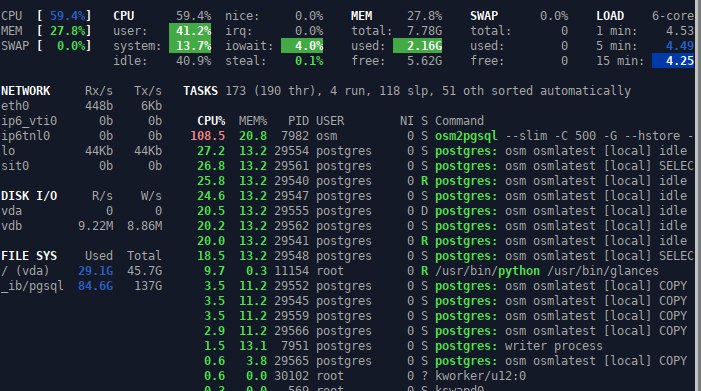Click the FILE SYS section header

pyautogui.click(x=29, y=256)
